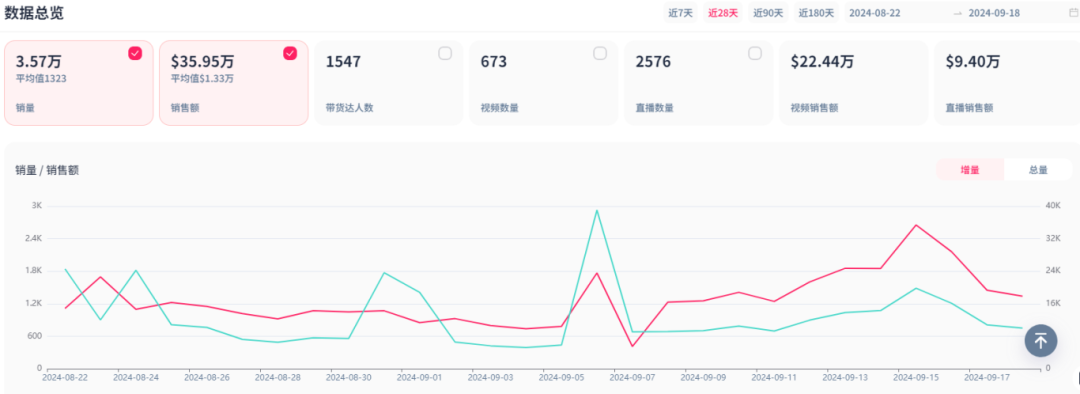The image size is (1080, 394).
Task: Click the 2024-09-09 x-axis label
Action: pyautogui.click(x=703, y=377)
